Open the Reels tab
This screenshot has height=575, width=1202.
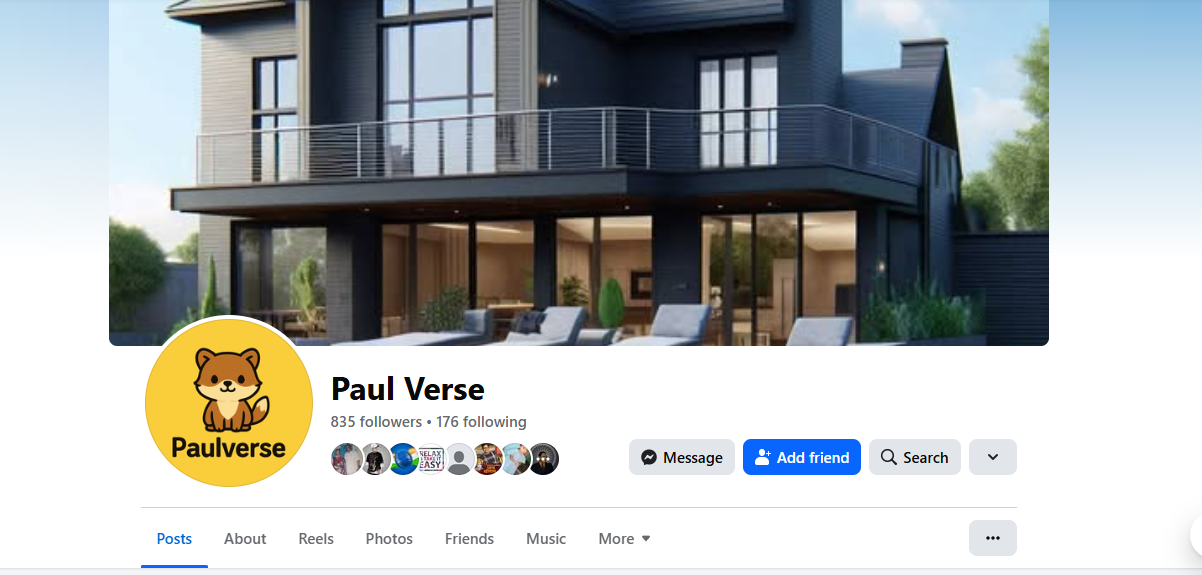[x=316, y=538]
